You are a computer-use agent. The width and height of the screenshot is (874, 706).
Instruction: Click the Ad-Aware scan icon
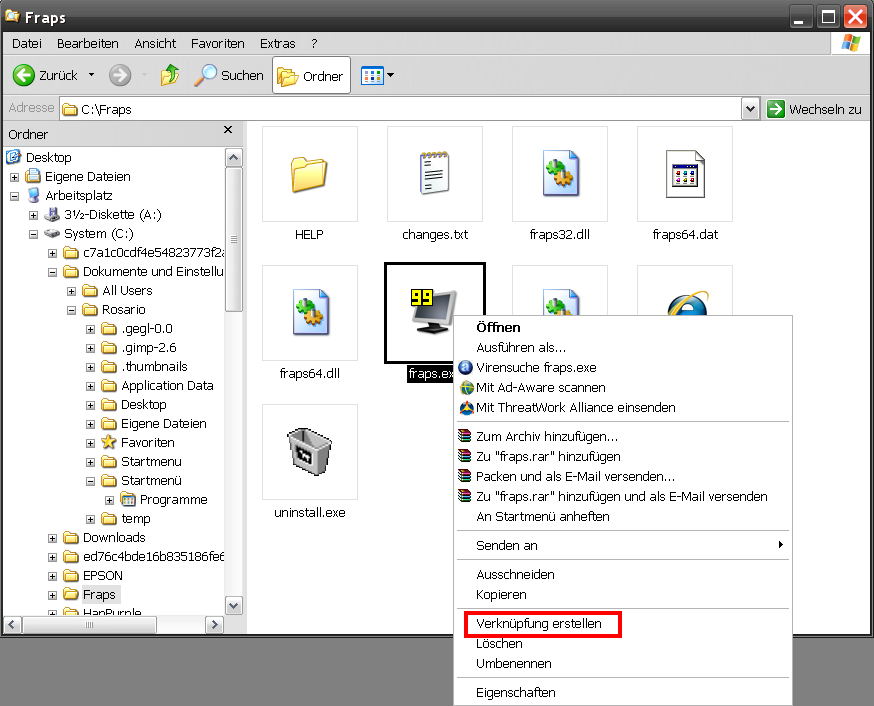(x=467, y=387)
